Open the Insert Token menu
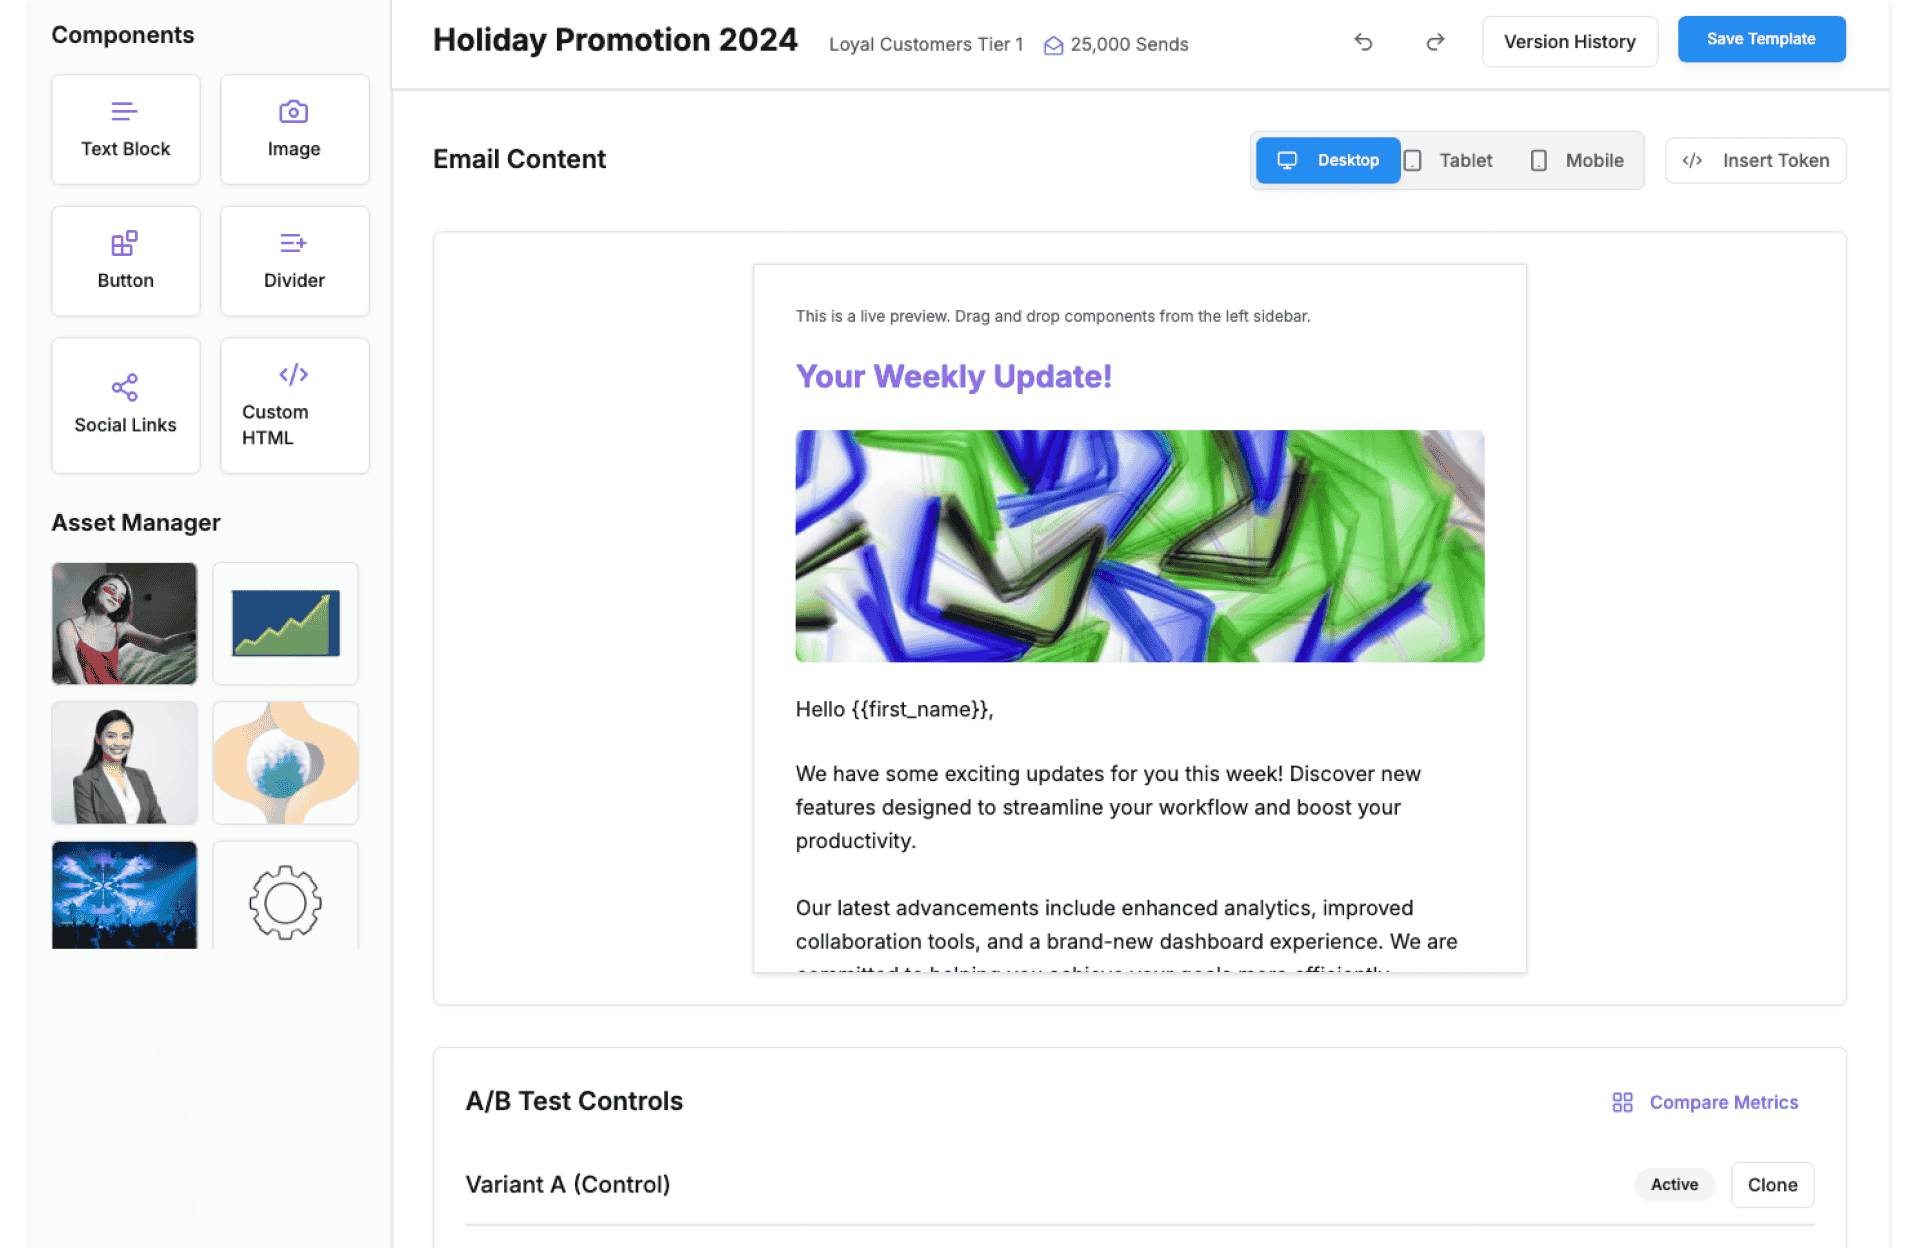Screen dimensions: 1920x1248 tap(1755, 160)
